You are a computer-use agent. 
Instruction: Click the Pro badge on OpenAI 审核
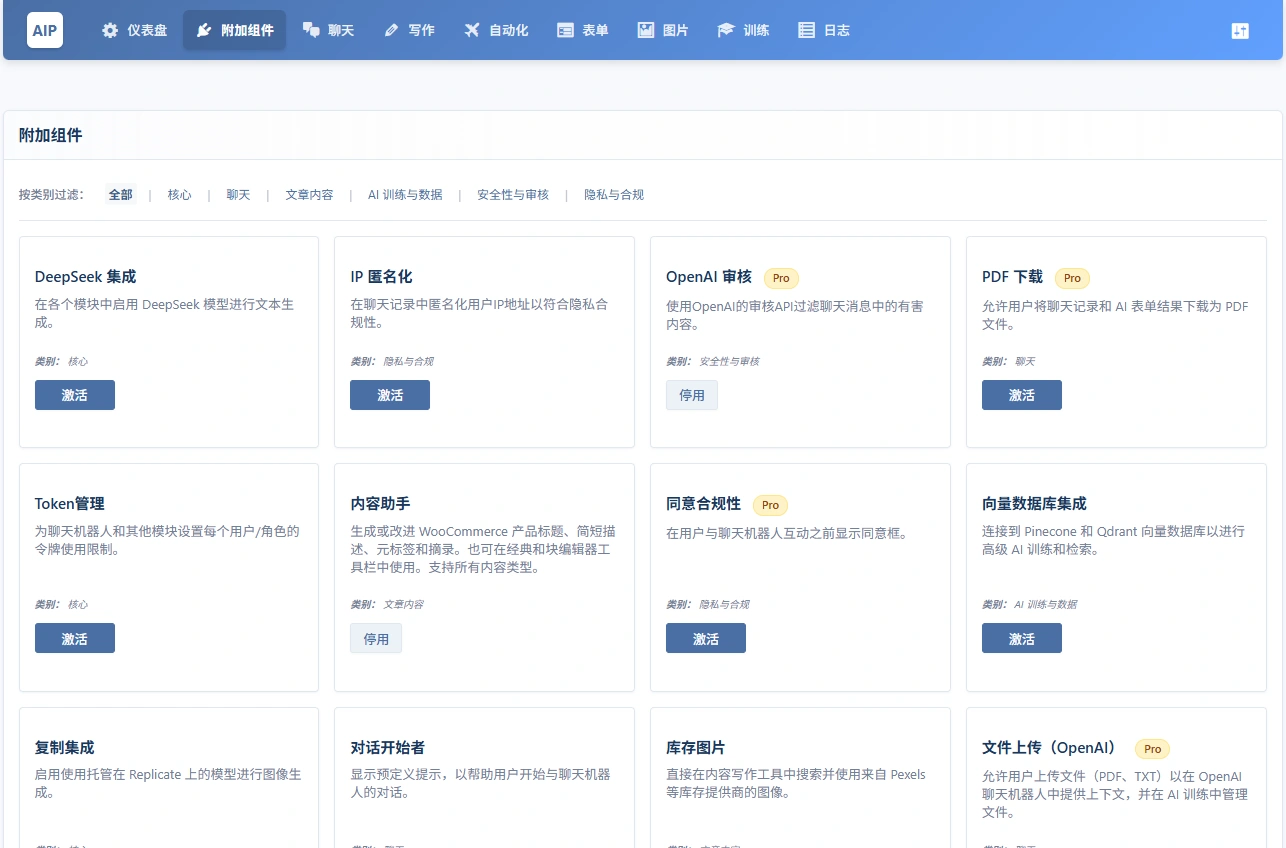(781, 278)
